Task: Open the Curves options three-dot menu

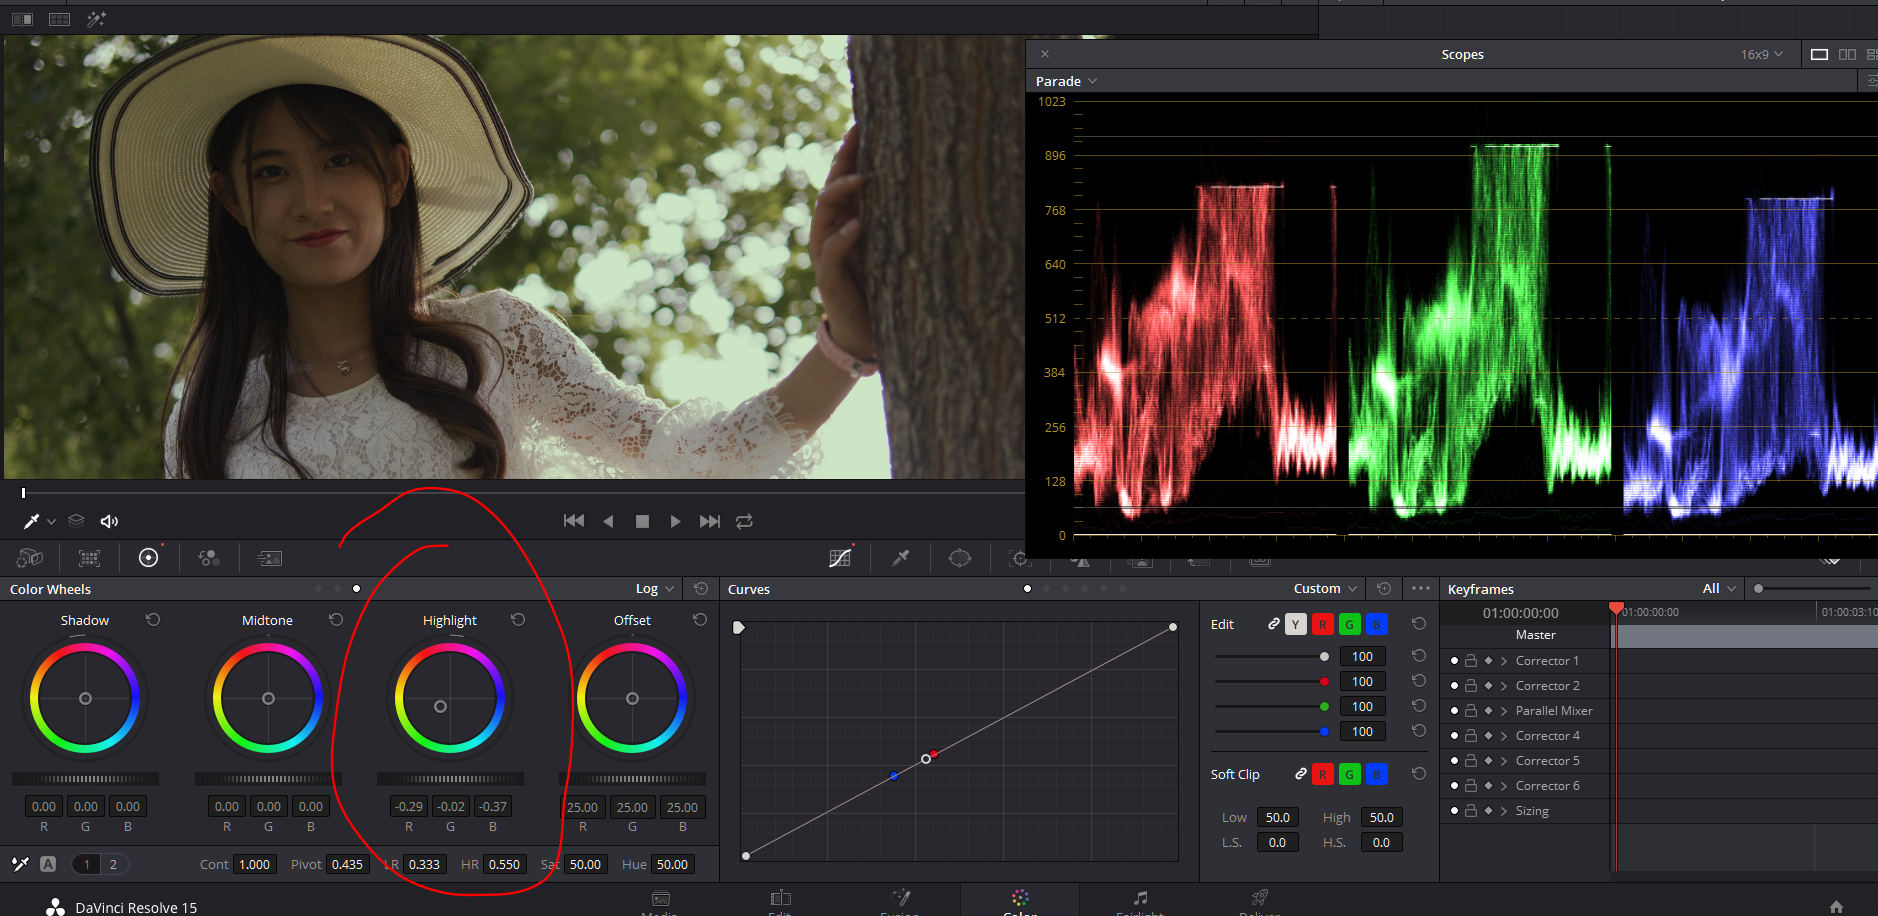Action: (1421, 589)
